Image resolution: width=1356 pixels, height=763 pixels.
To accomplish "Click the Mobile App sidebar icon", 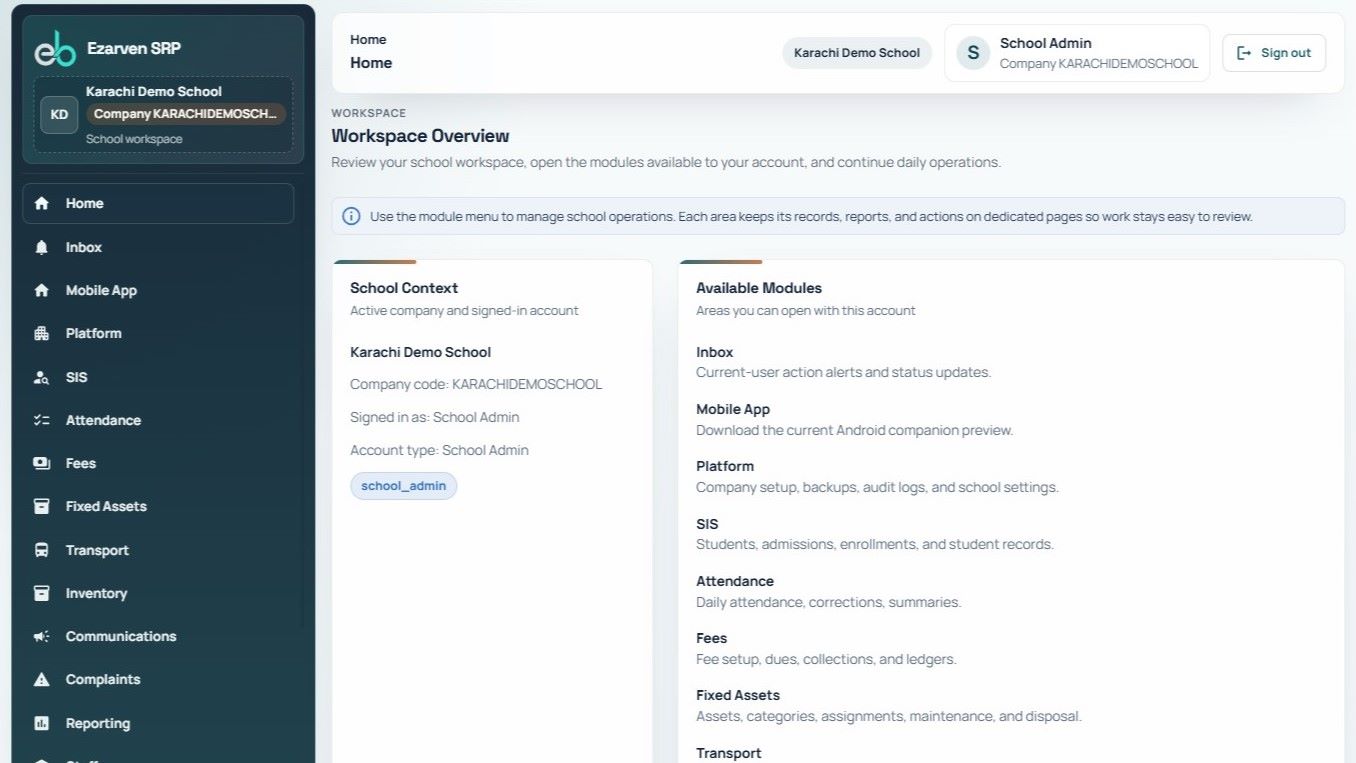I will click(x=41, y=290).
